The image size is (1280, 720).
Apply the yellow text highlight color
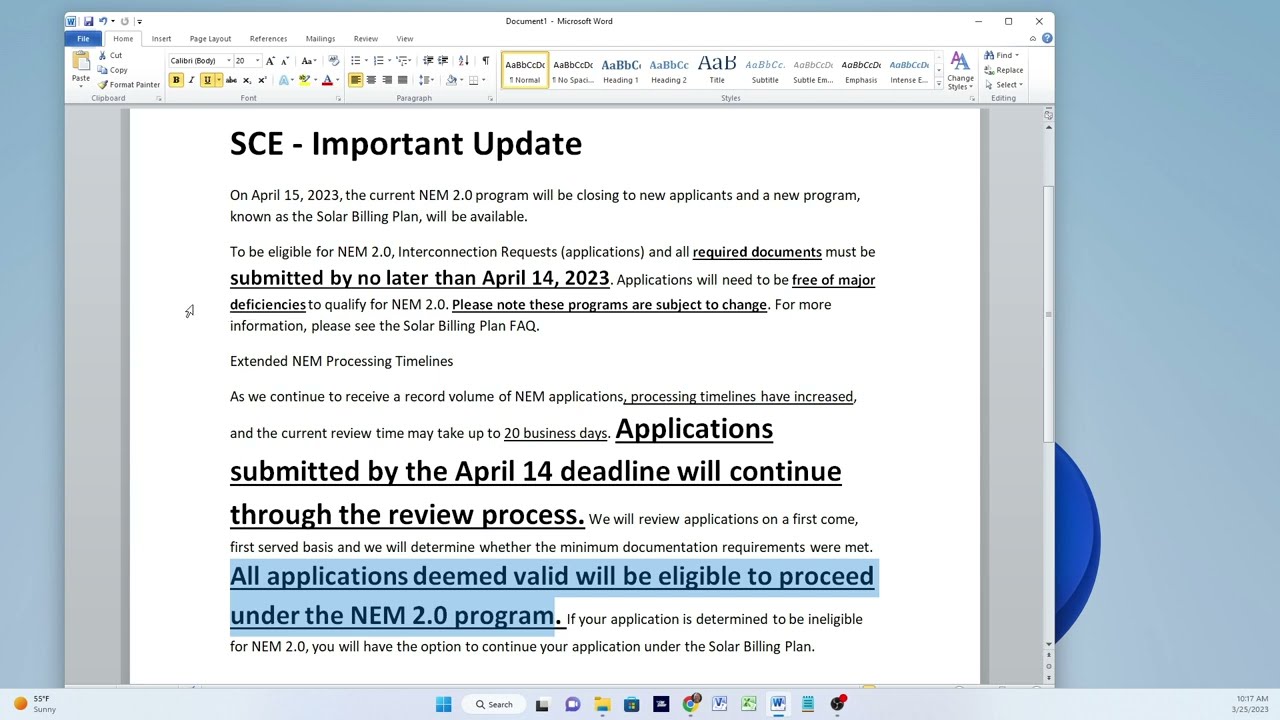click(303, 80)
